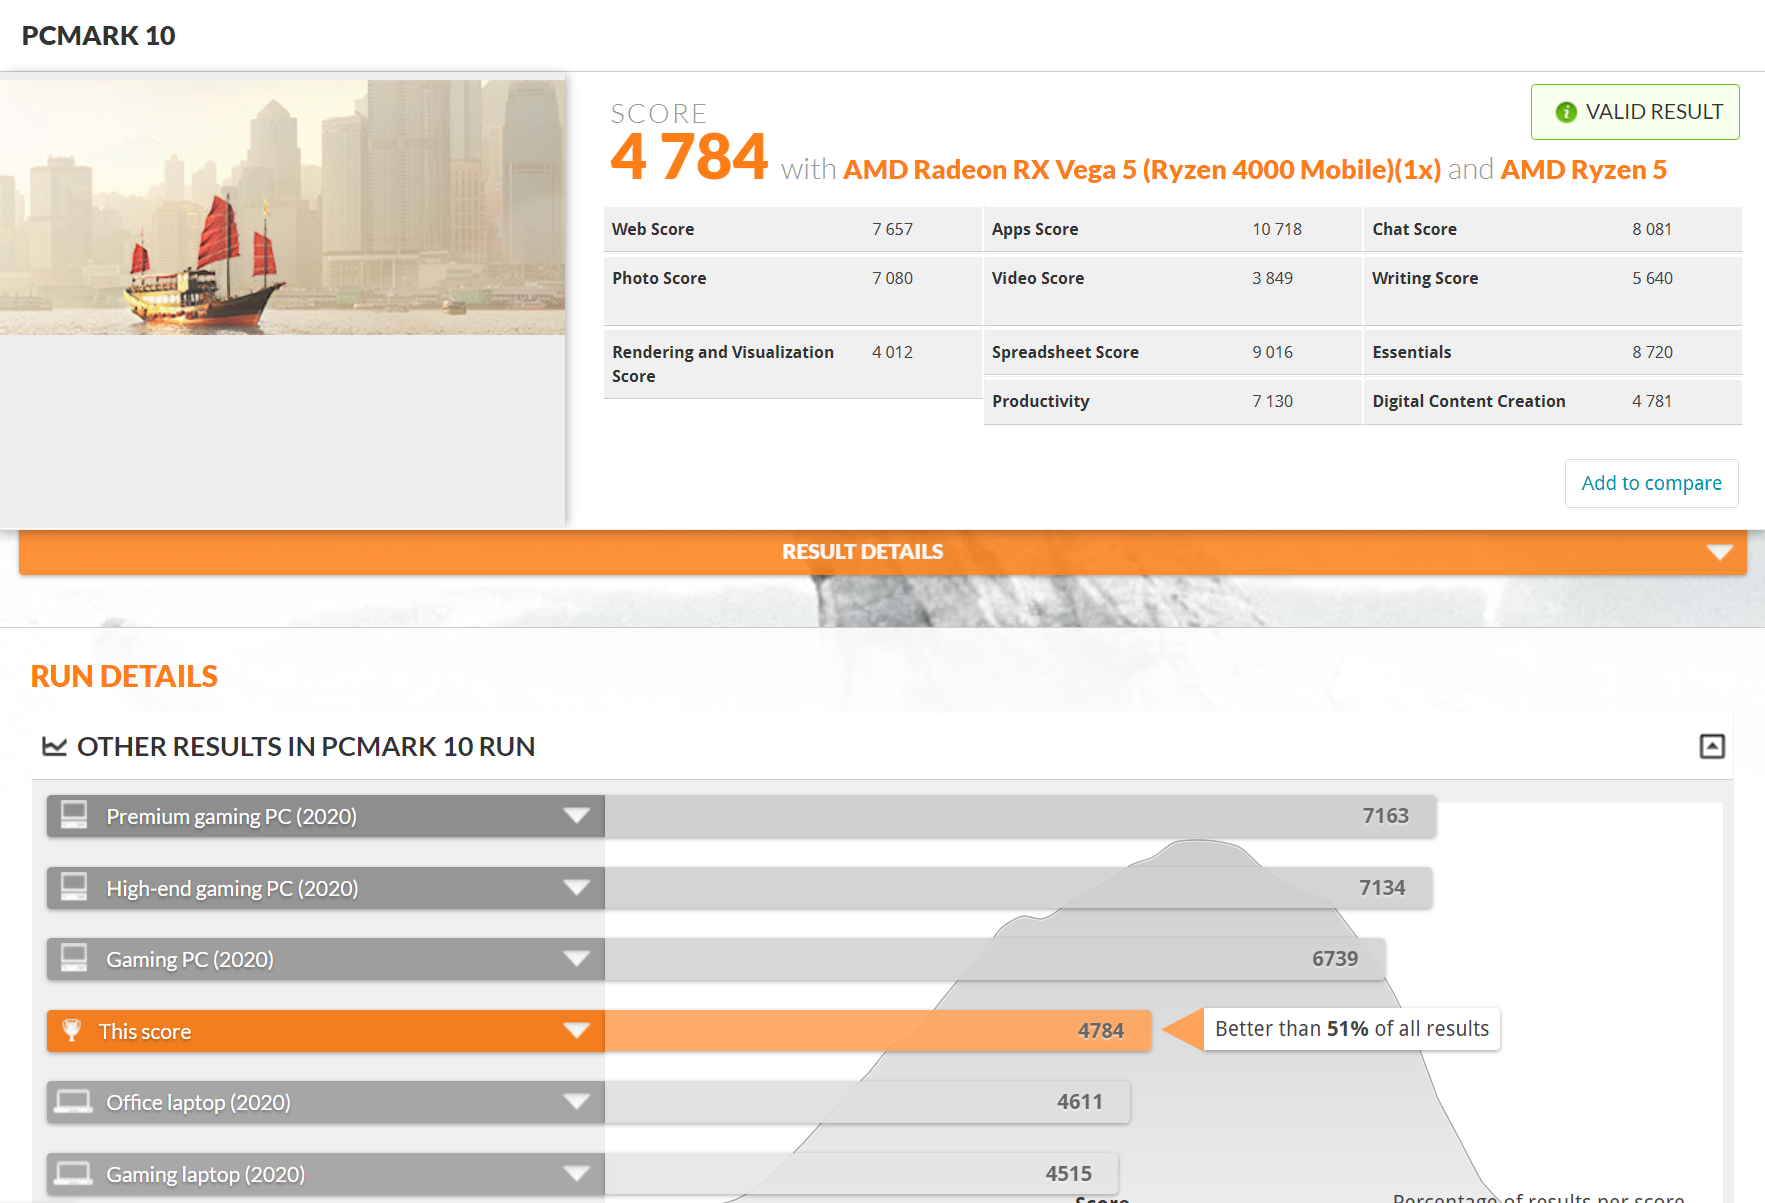Open the Office laptop (2020) dropdown arrow
The width and height of the screenshot is (1765, 1203).
click(x=576, y=1102)
